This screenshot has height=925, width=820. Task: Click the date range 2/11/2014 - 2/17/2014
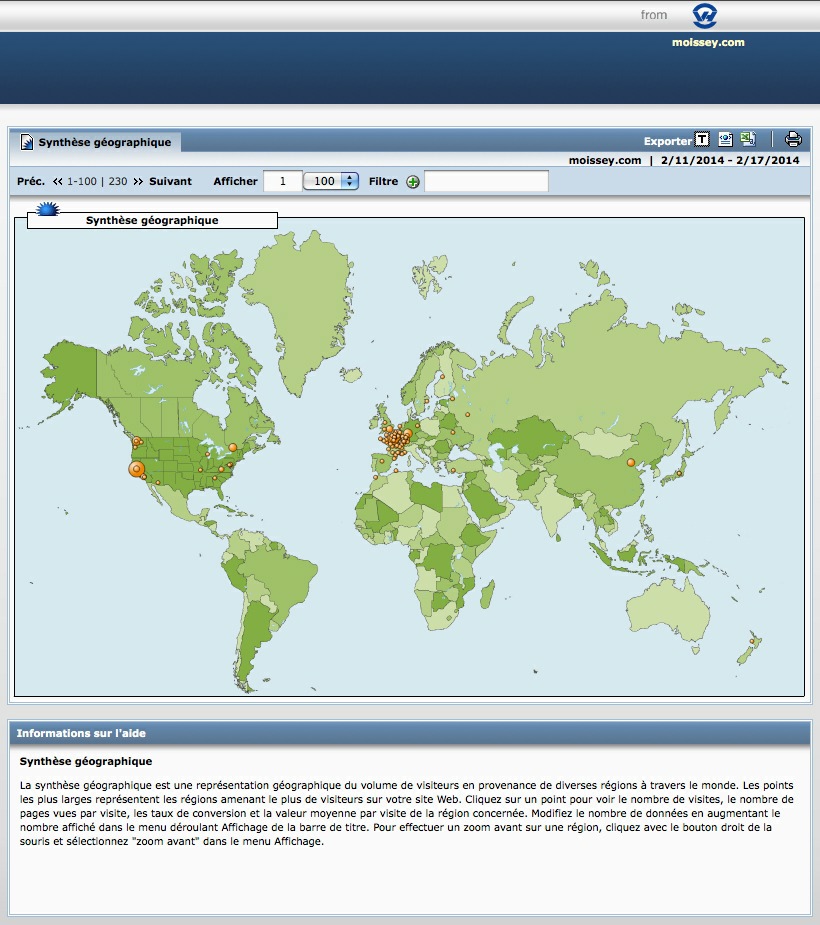pyautogui.click(x=730, y=160)
